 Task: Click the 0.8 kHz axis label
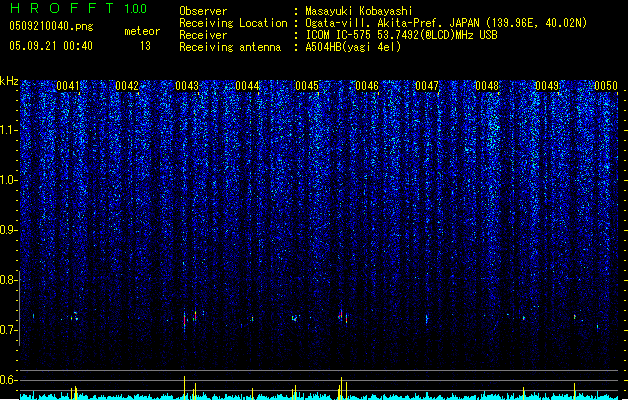pos(8,280)
